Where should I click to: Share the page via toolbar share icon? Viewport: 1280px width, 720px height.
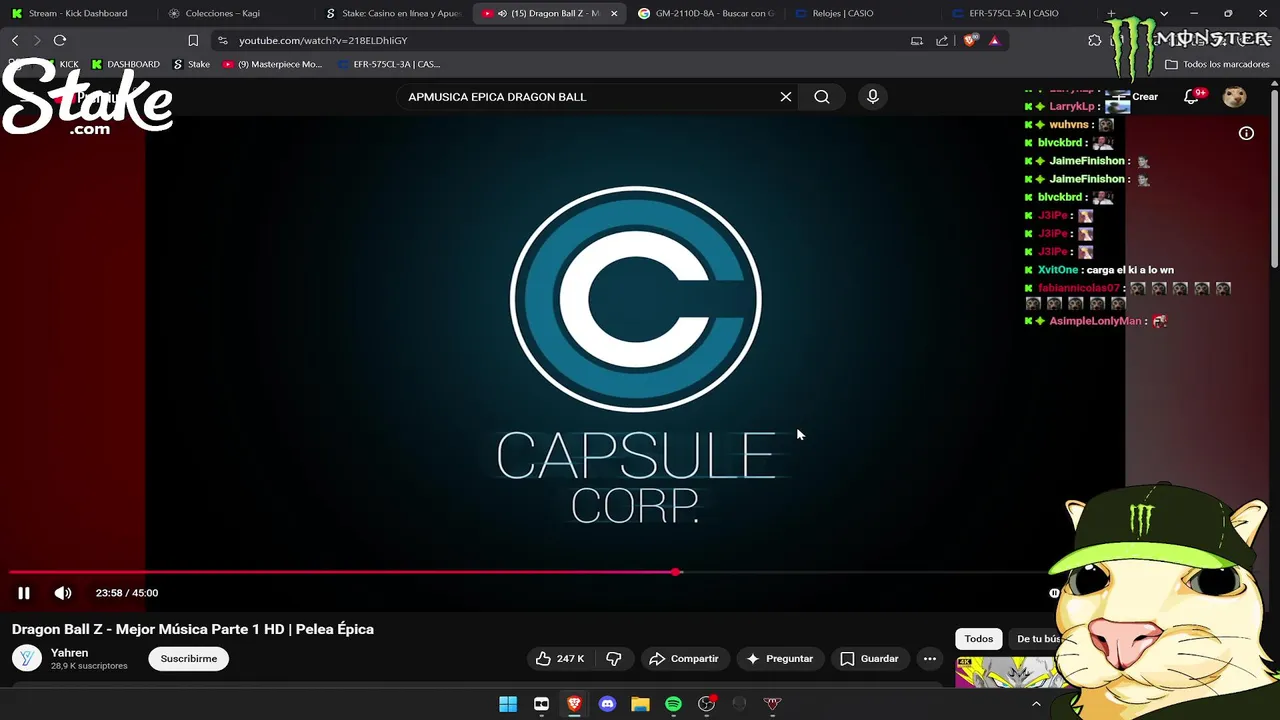coord(942,40)
